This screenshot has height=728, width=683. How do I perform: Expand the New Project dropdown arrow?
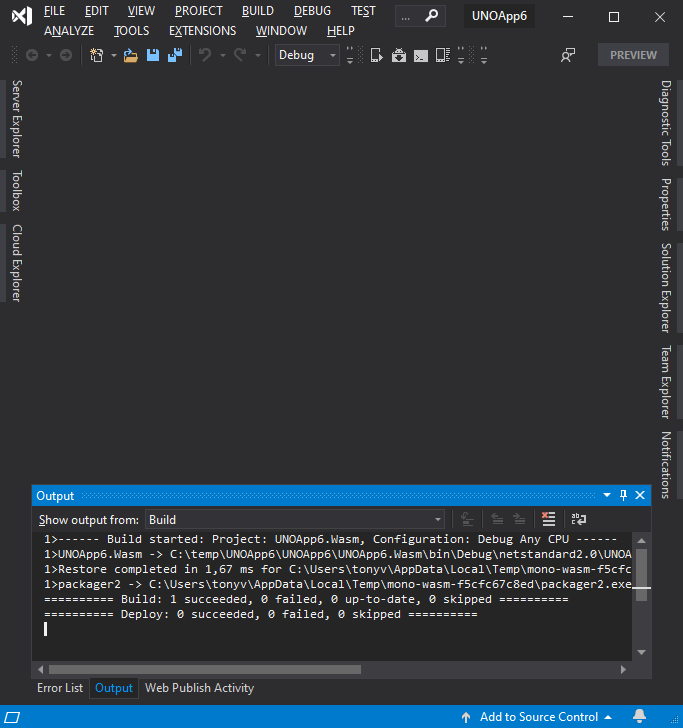pyautogui.click(x=114, y=56)
